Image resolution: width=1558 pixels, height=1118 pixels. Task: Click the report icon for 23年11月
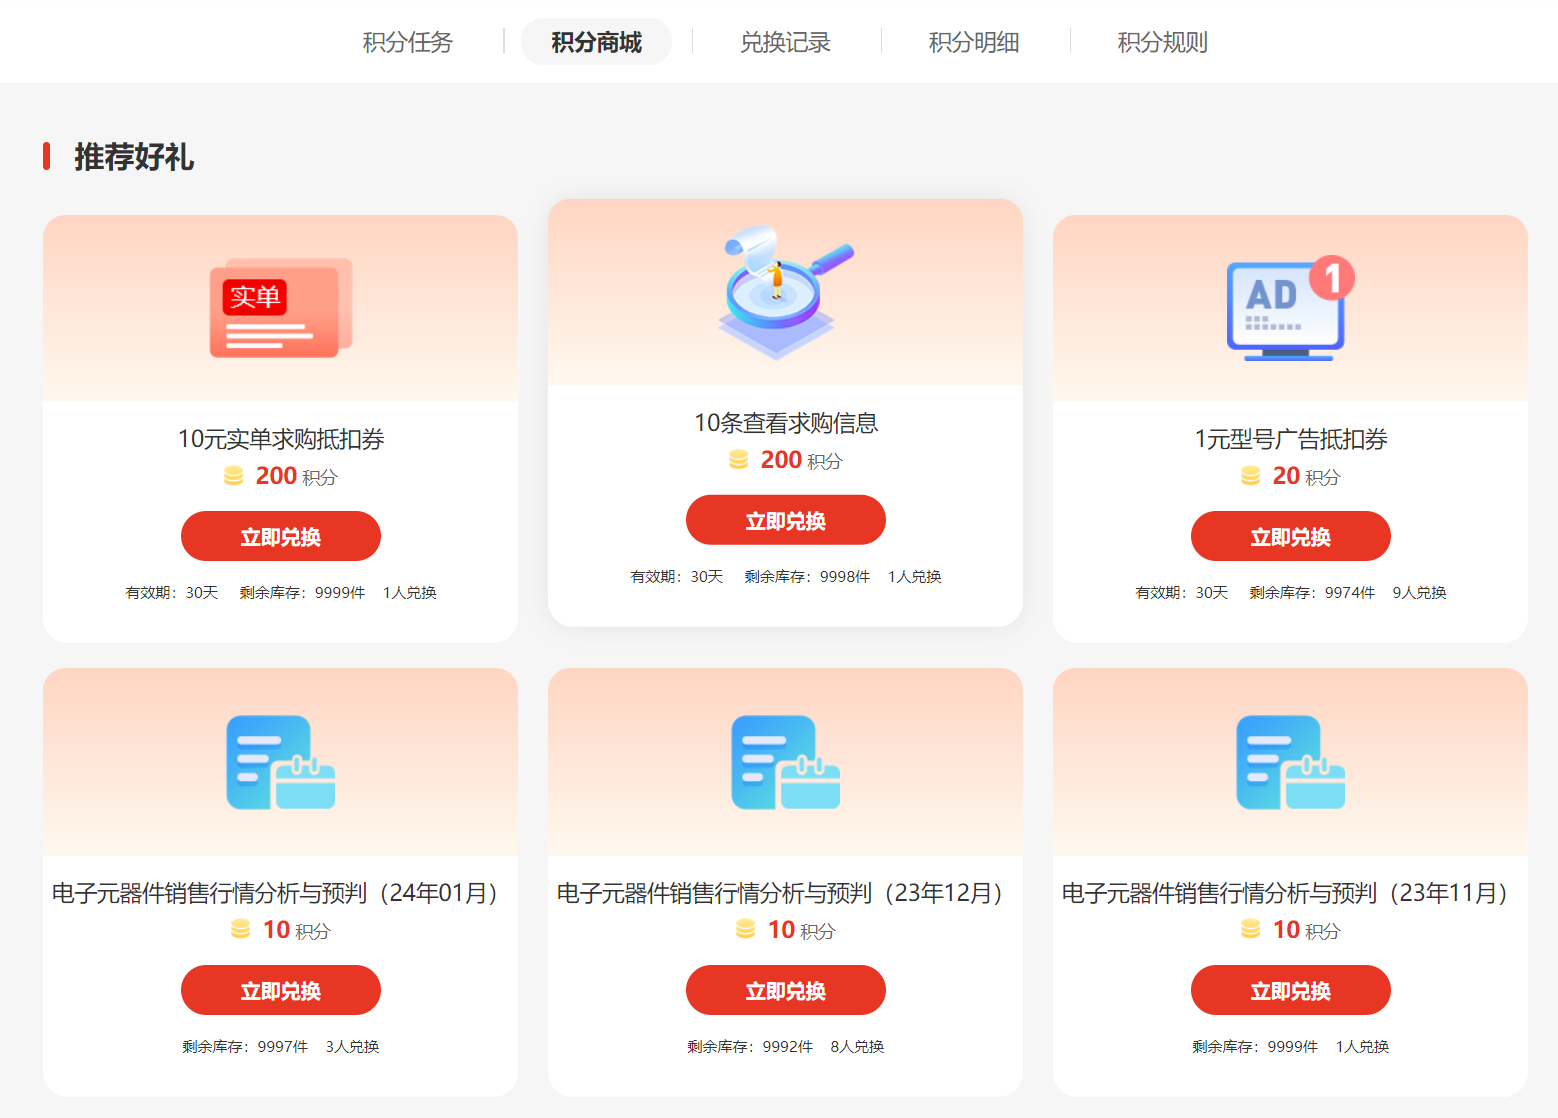click(x=1290, y=762)
